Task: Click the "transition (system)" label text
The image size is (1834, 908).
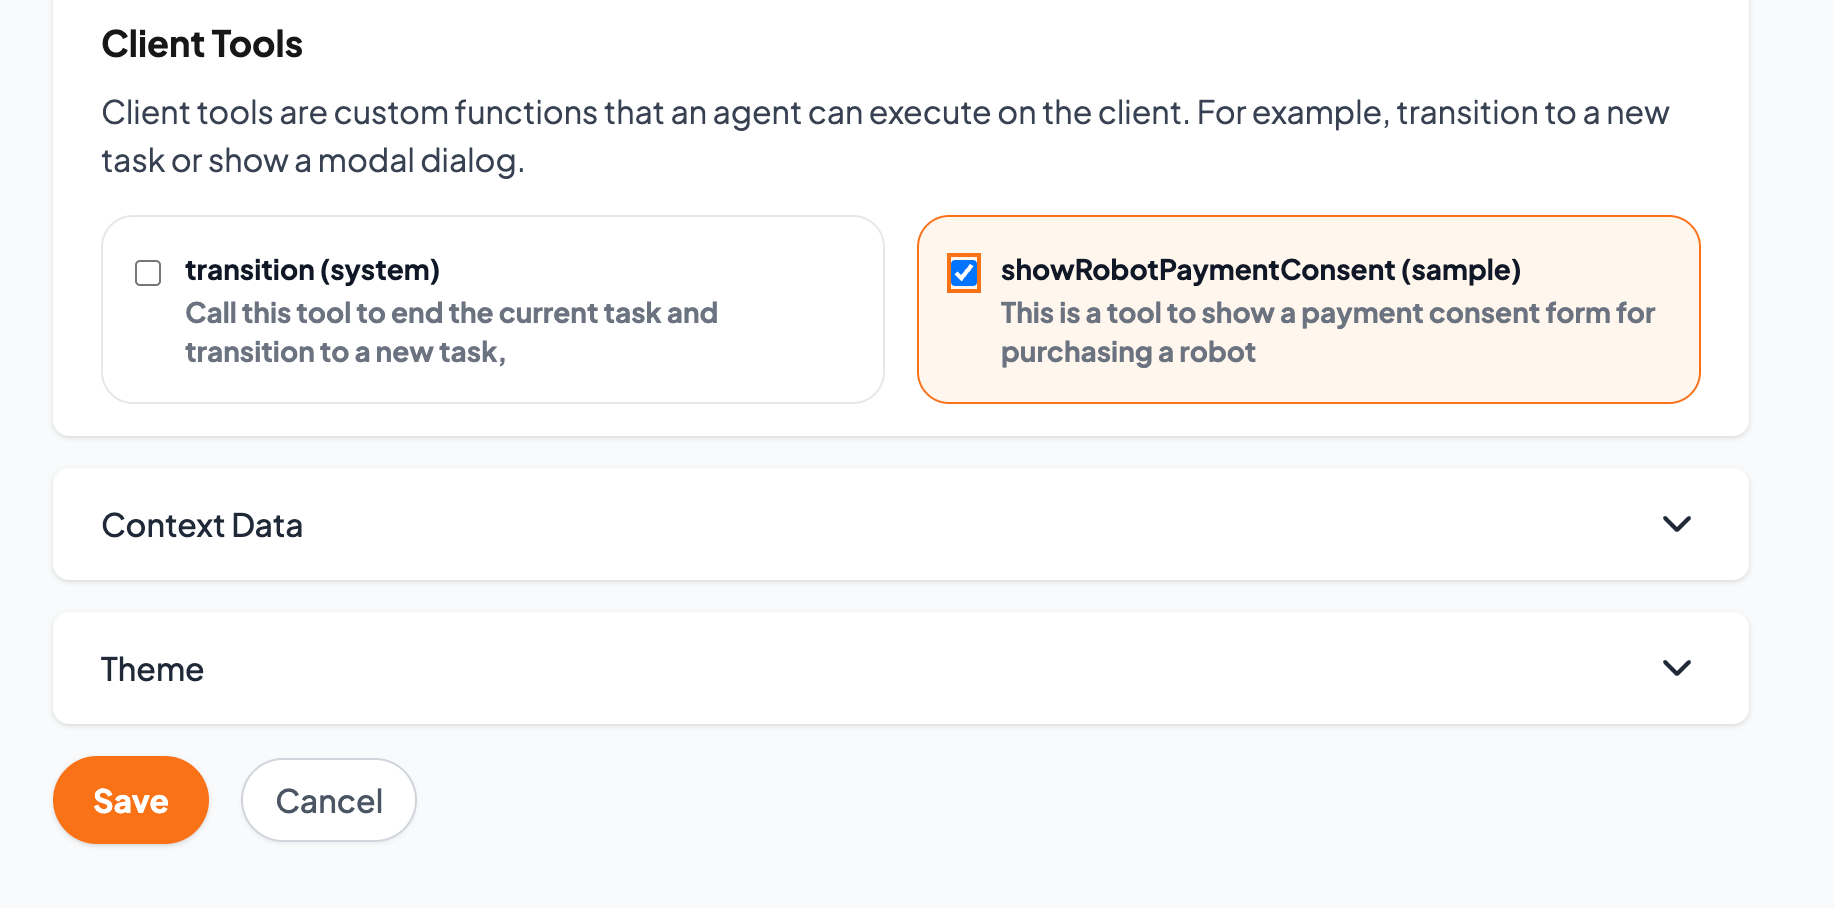Action: pyautogui.click(x=313, y=270)
